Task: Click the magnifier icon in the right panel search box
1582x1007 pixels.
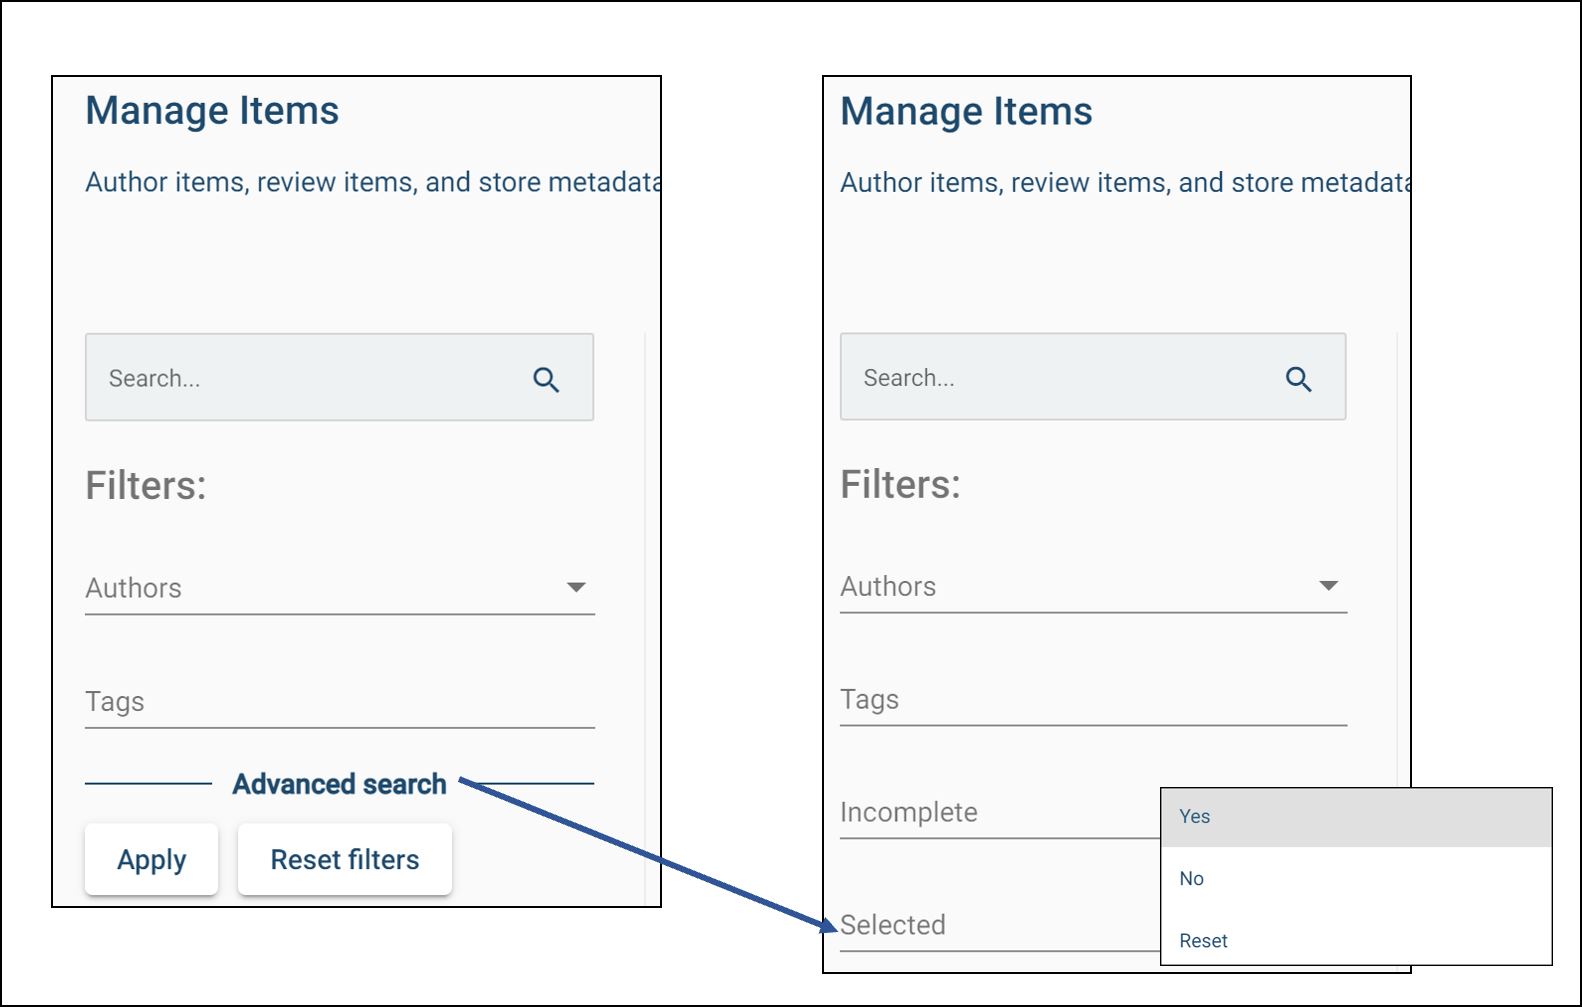Action: [1298, 379]
